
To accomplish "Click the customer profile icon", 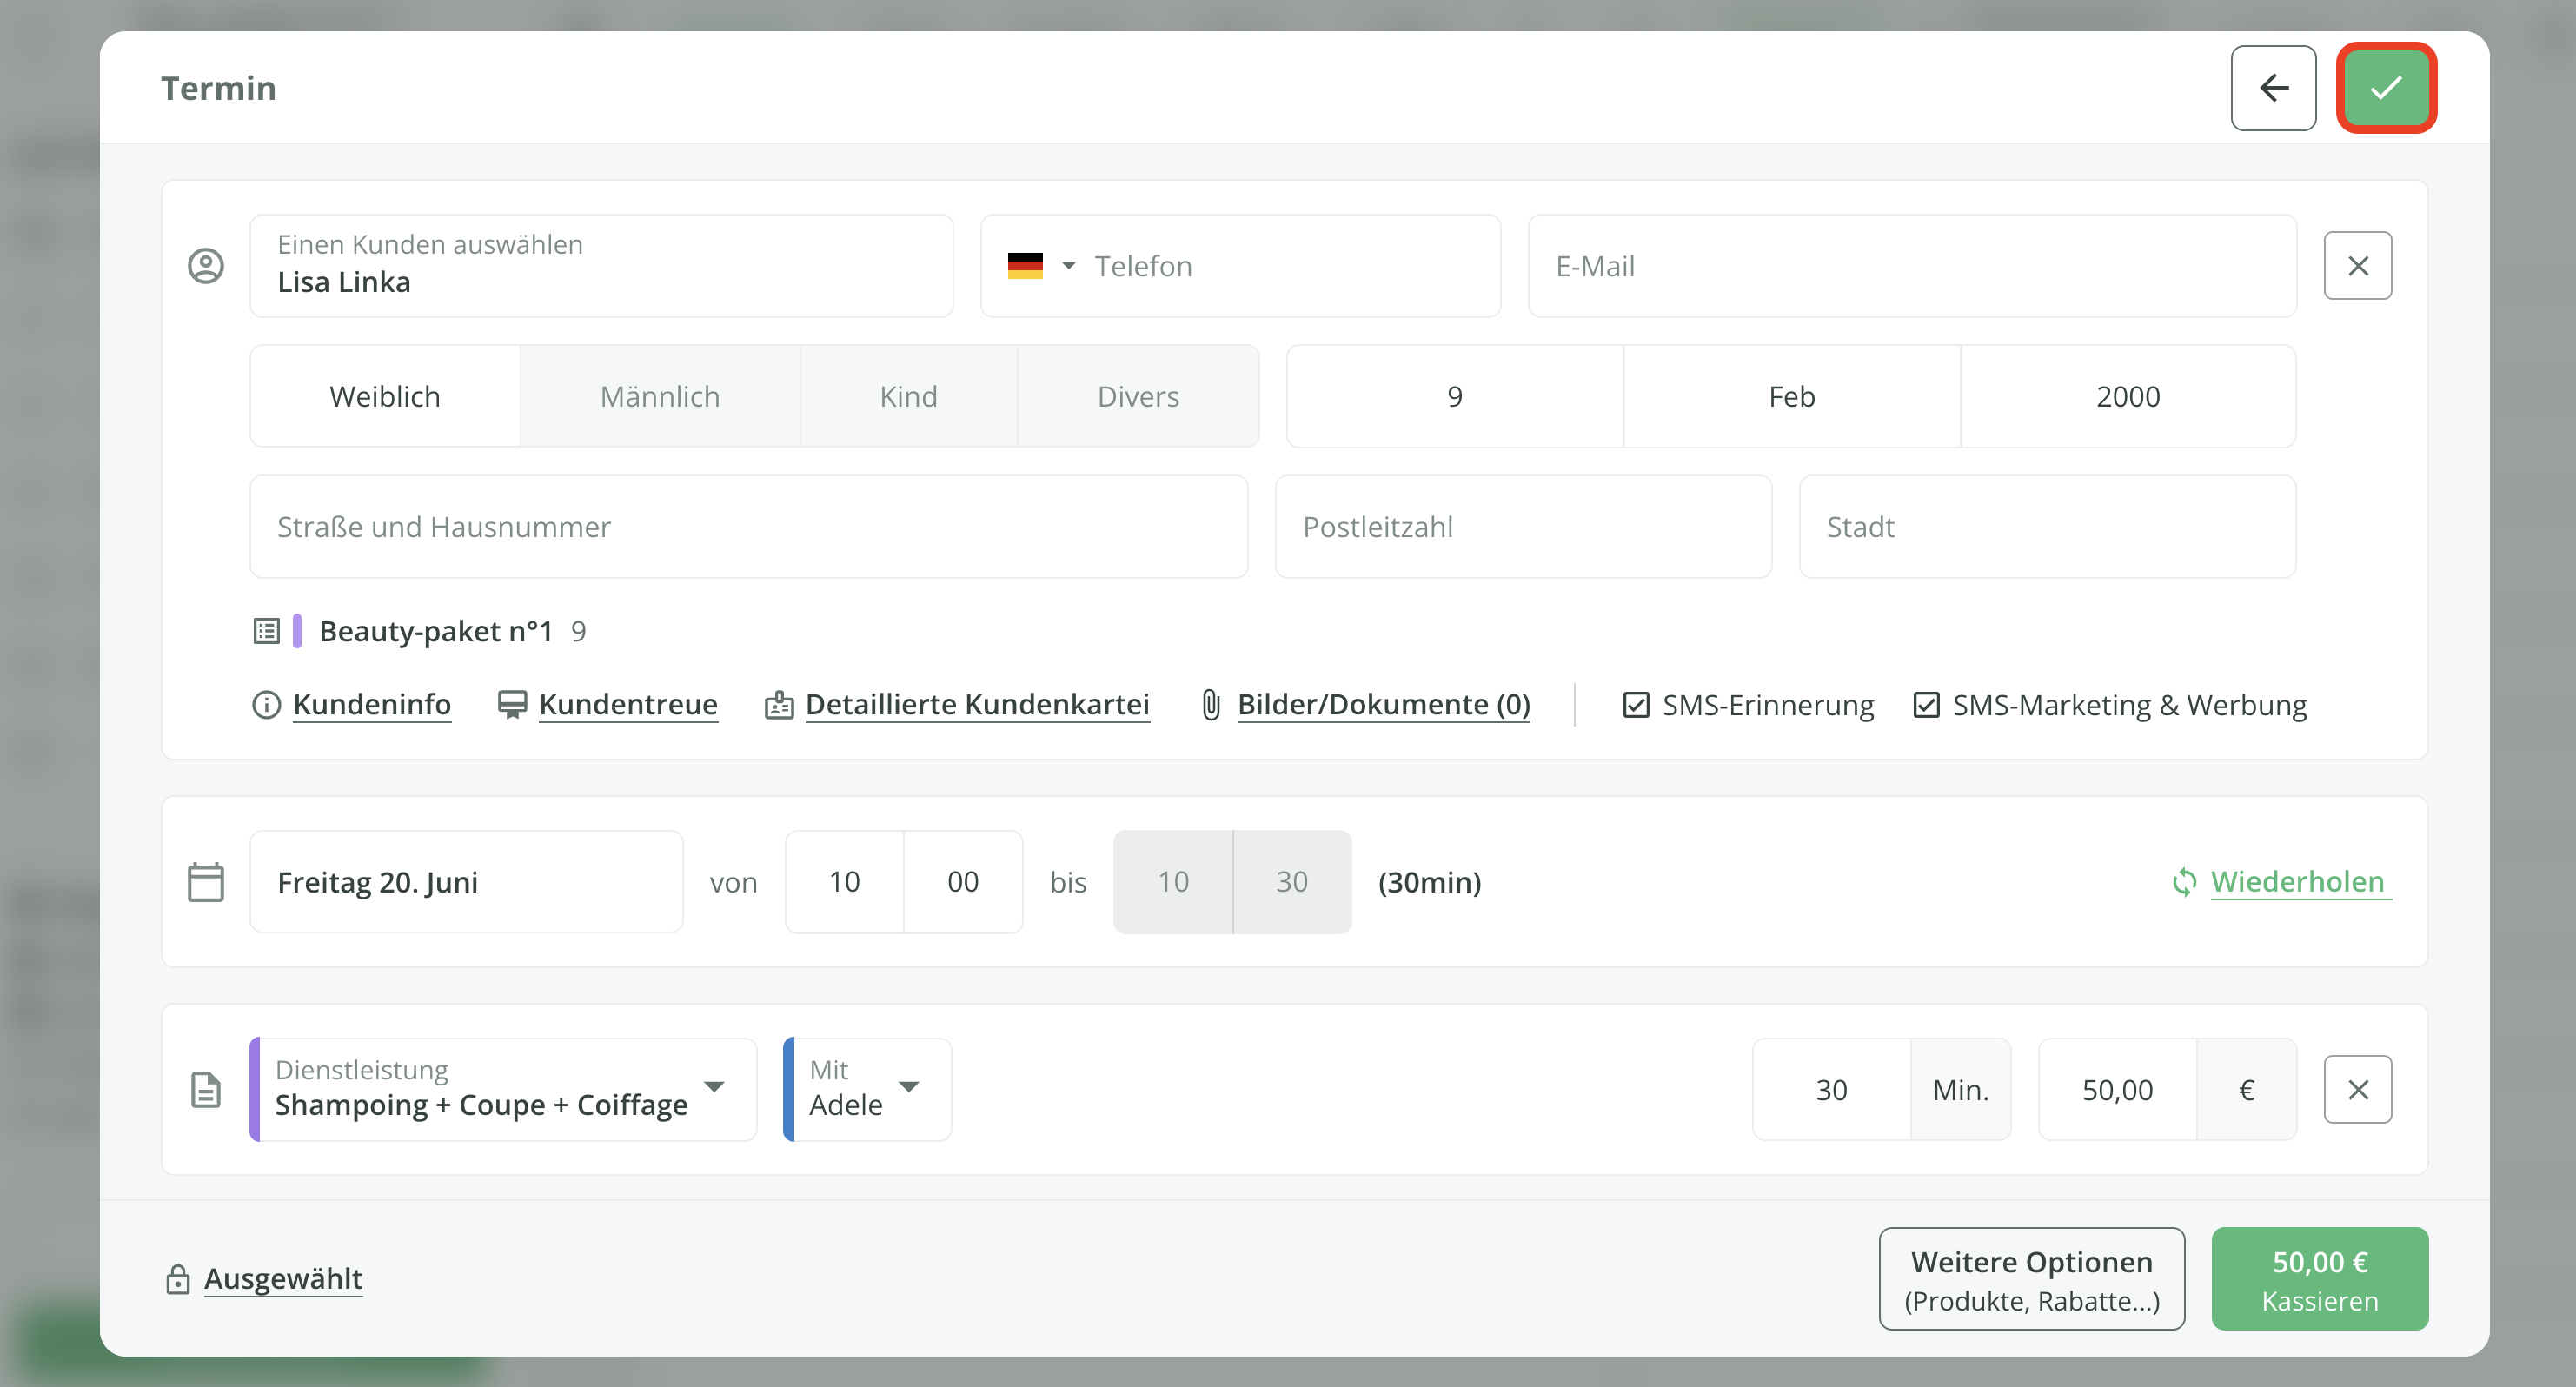I will click(x=206, y=266).
